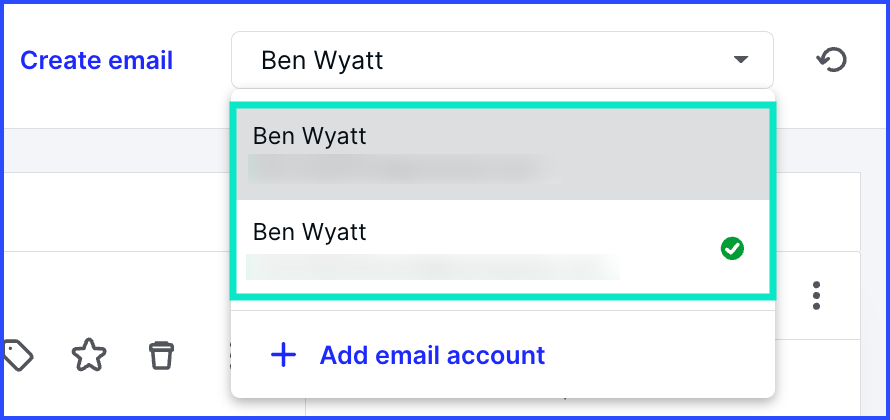Viewport: 890px width, 420px height.
Task: Click the green checkmark badge
Action: (x=732, y=249)
